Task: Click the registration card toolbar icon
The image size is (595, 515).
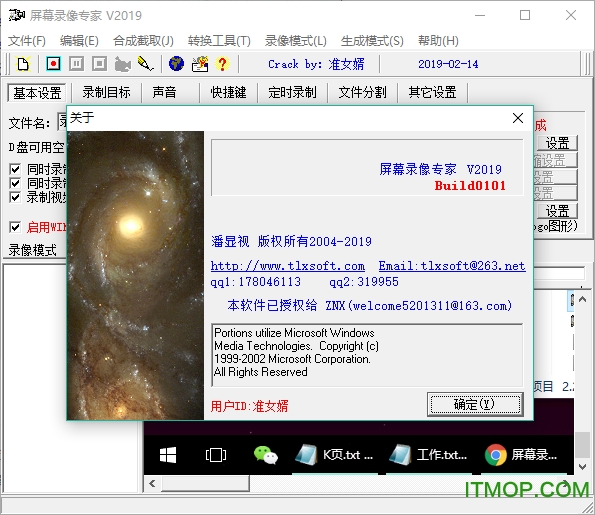Action: point(200,64)
